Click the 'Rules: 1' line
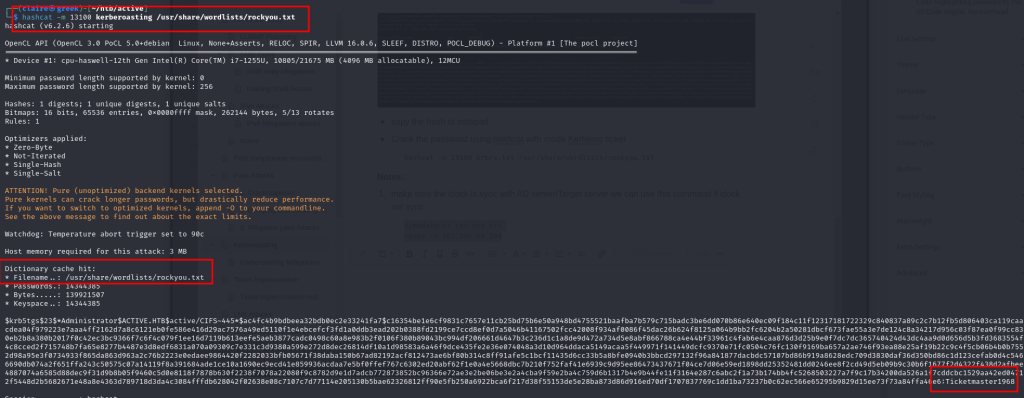The height and width of the screenshot is (398, 1024). tap(22, 121)
